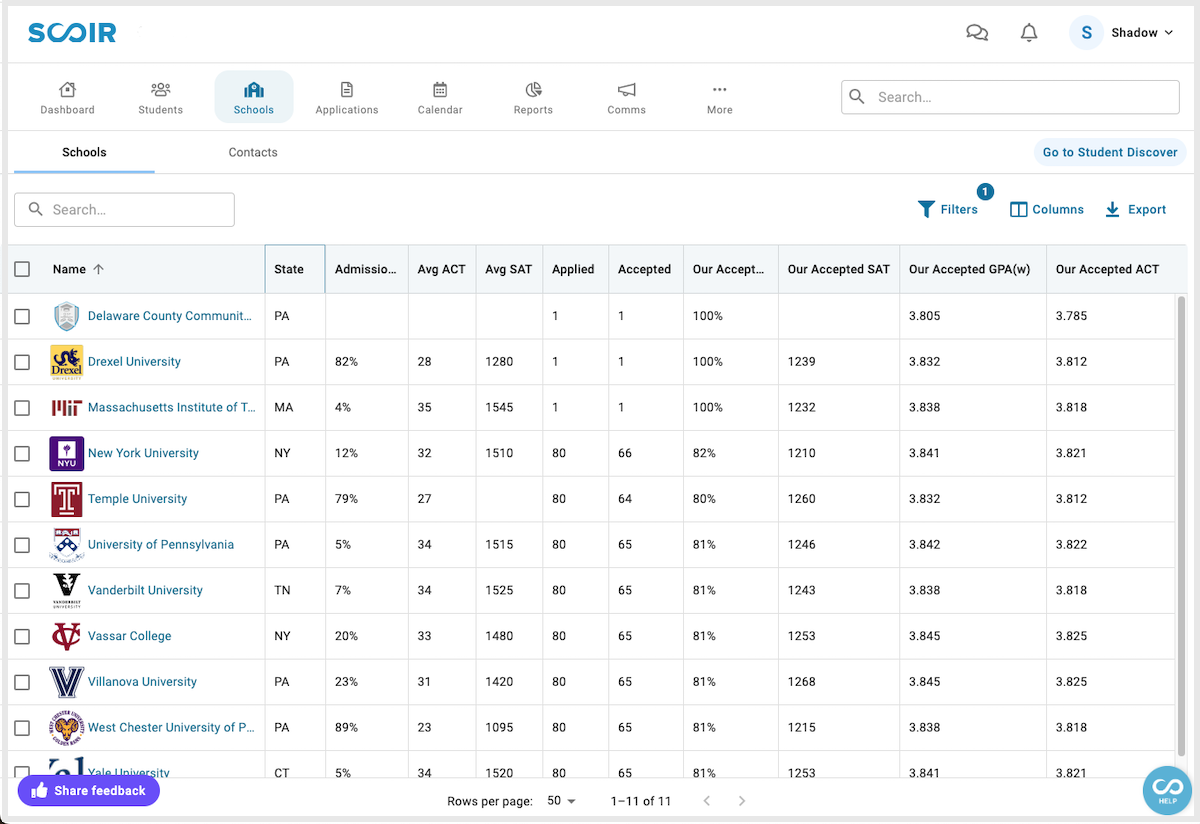1200x824 pixels.
Task: Click the Vassar College VC logo
Action: 67,636
